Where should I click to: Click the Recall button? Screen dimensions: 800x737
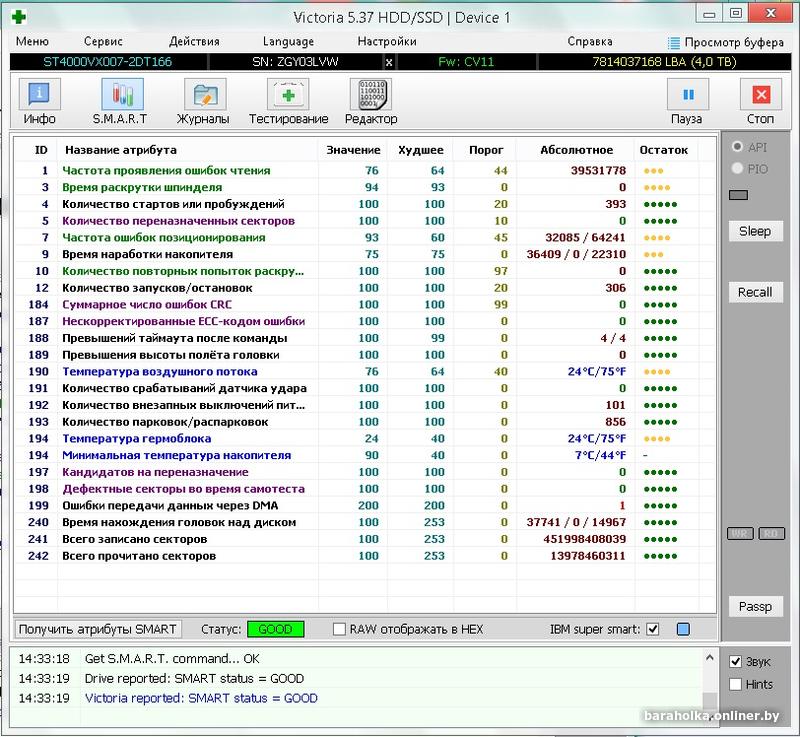coord(755,292)
